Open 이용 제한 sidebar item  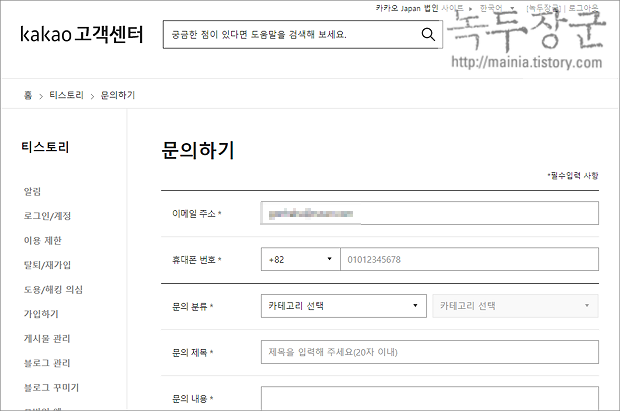pos(43,241)
